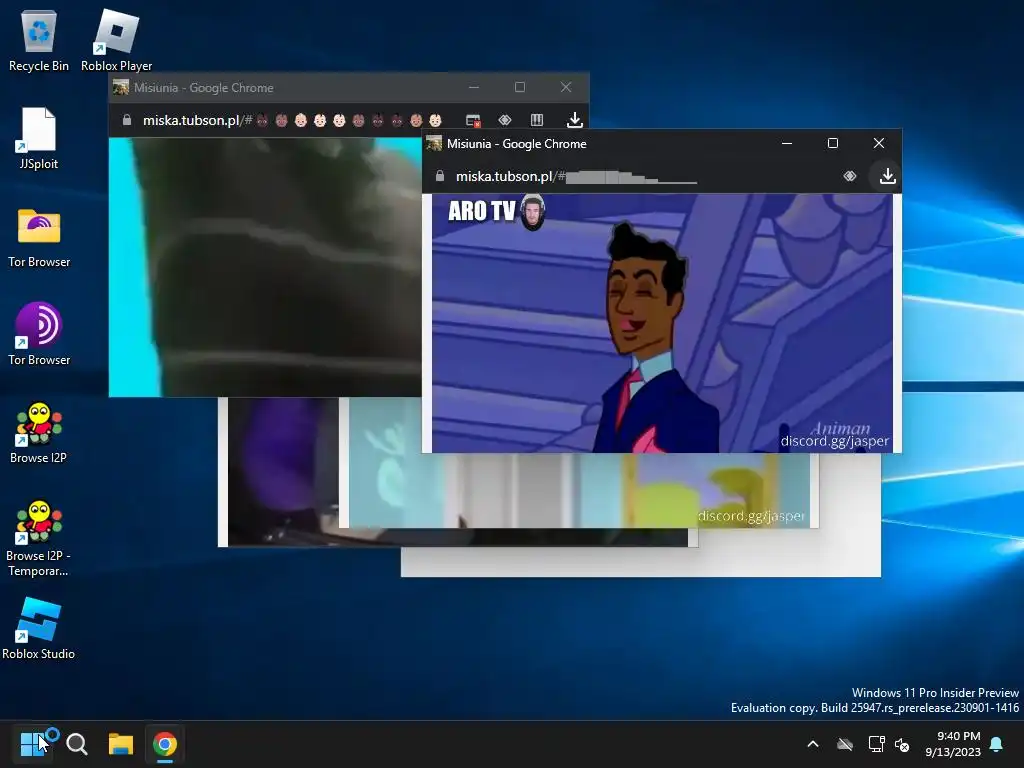This screenshot has width=1024, height=768.
Task: Maximize the back Misiunia Chrome window
Action: (x=520, y=88)
